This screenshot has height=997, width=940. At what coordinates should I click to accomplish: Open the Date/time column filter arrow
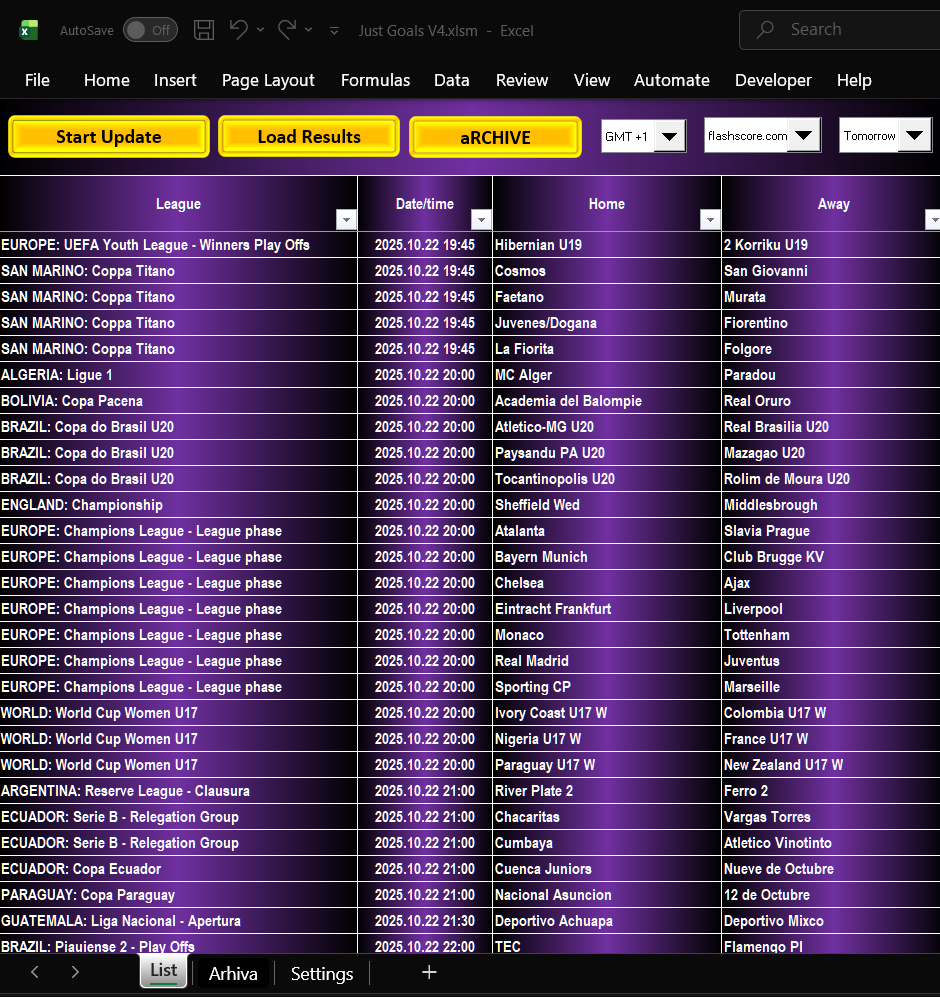(x=481, y=220)
